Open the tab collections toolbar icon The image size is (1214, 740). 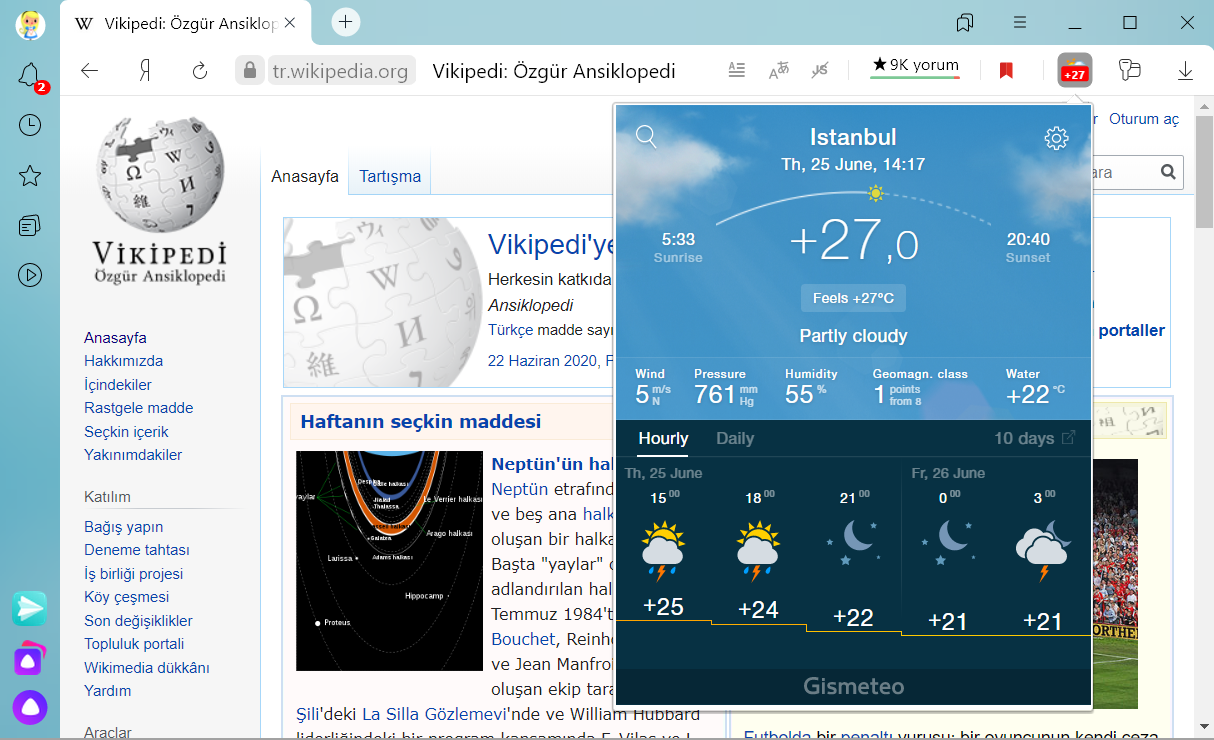tap(965, 22)
